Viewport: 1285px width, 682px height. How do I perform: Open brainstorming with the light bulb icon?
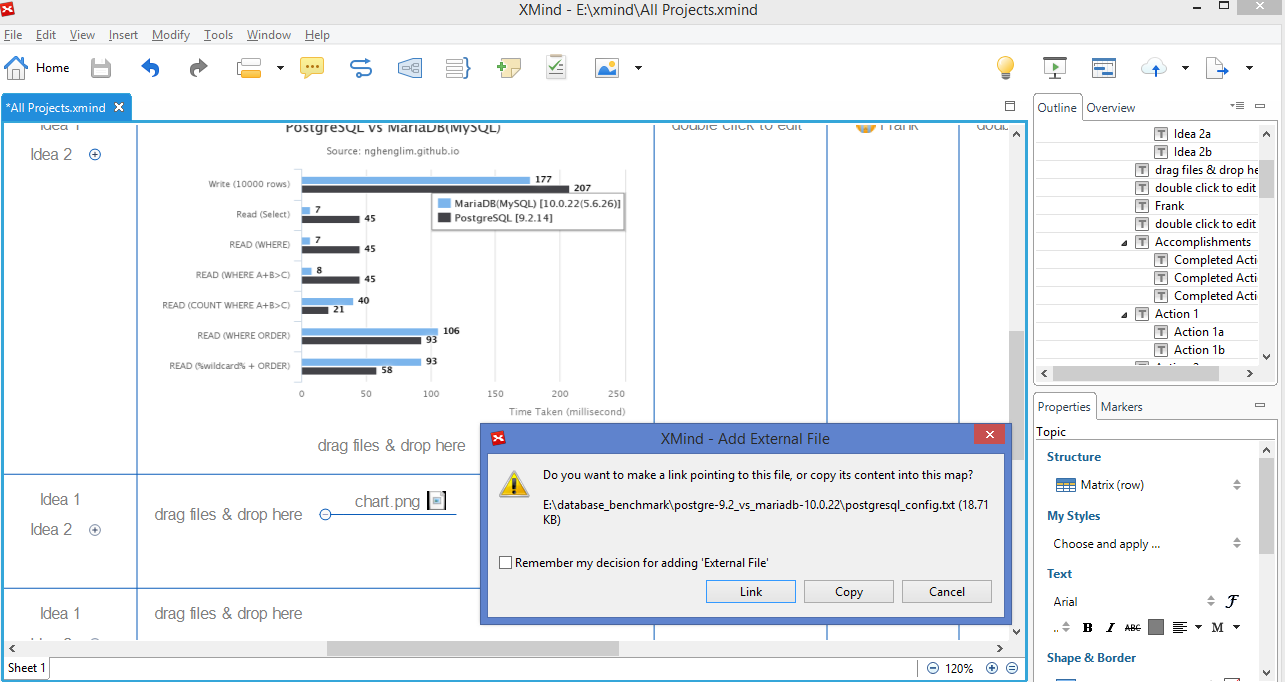coord(1005,68)
